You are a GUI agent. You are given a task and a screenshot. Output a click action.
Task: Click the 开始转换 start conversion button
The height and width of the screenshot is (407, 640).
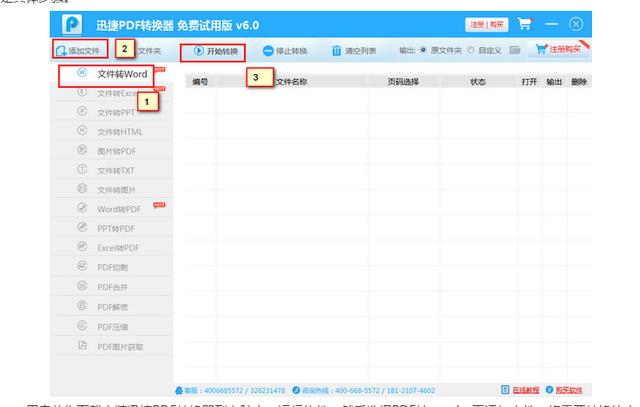(x=216, y=51)
